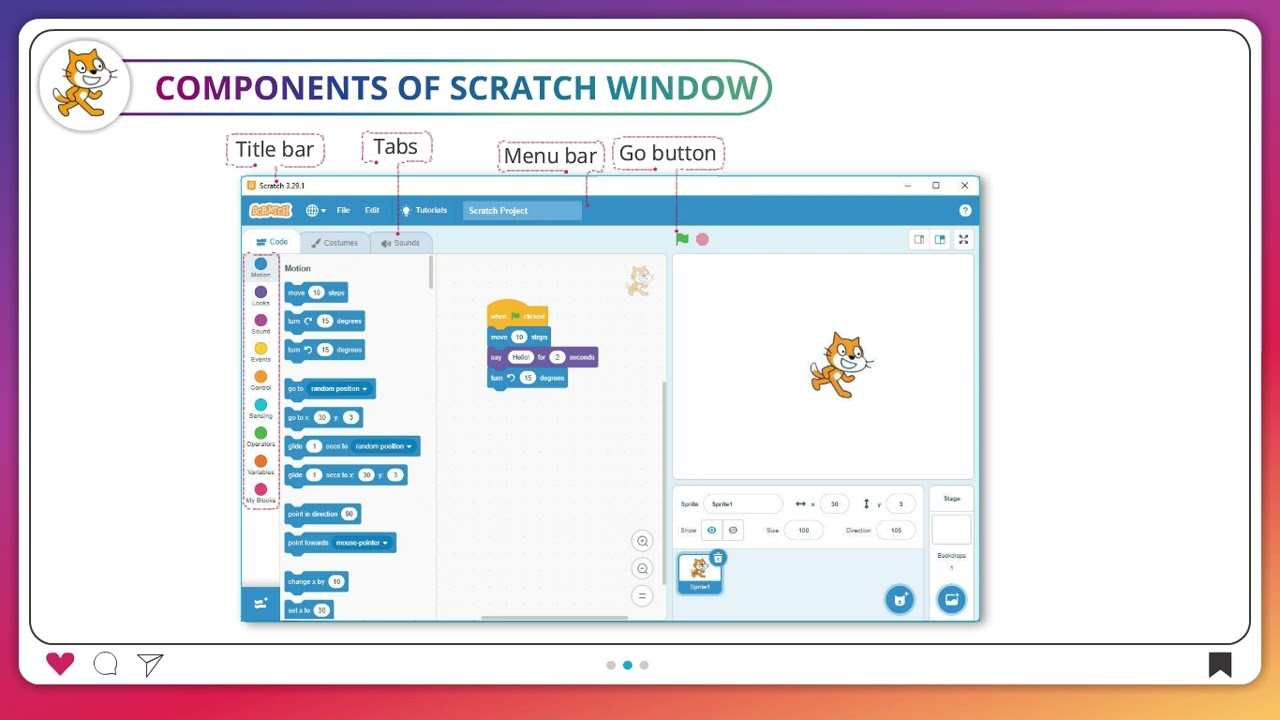Image resolution: width=1280 pixels, height=720 pixels.
Task: Zoom in on the code workspace
Action: [x=642, y=541]
